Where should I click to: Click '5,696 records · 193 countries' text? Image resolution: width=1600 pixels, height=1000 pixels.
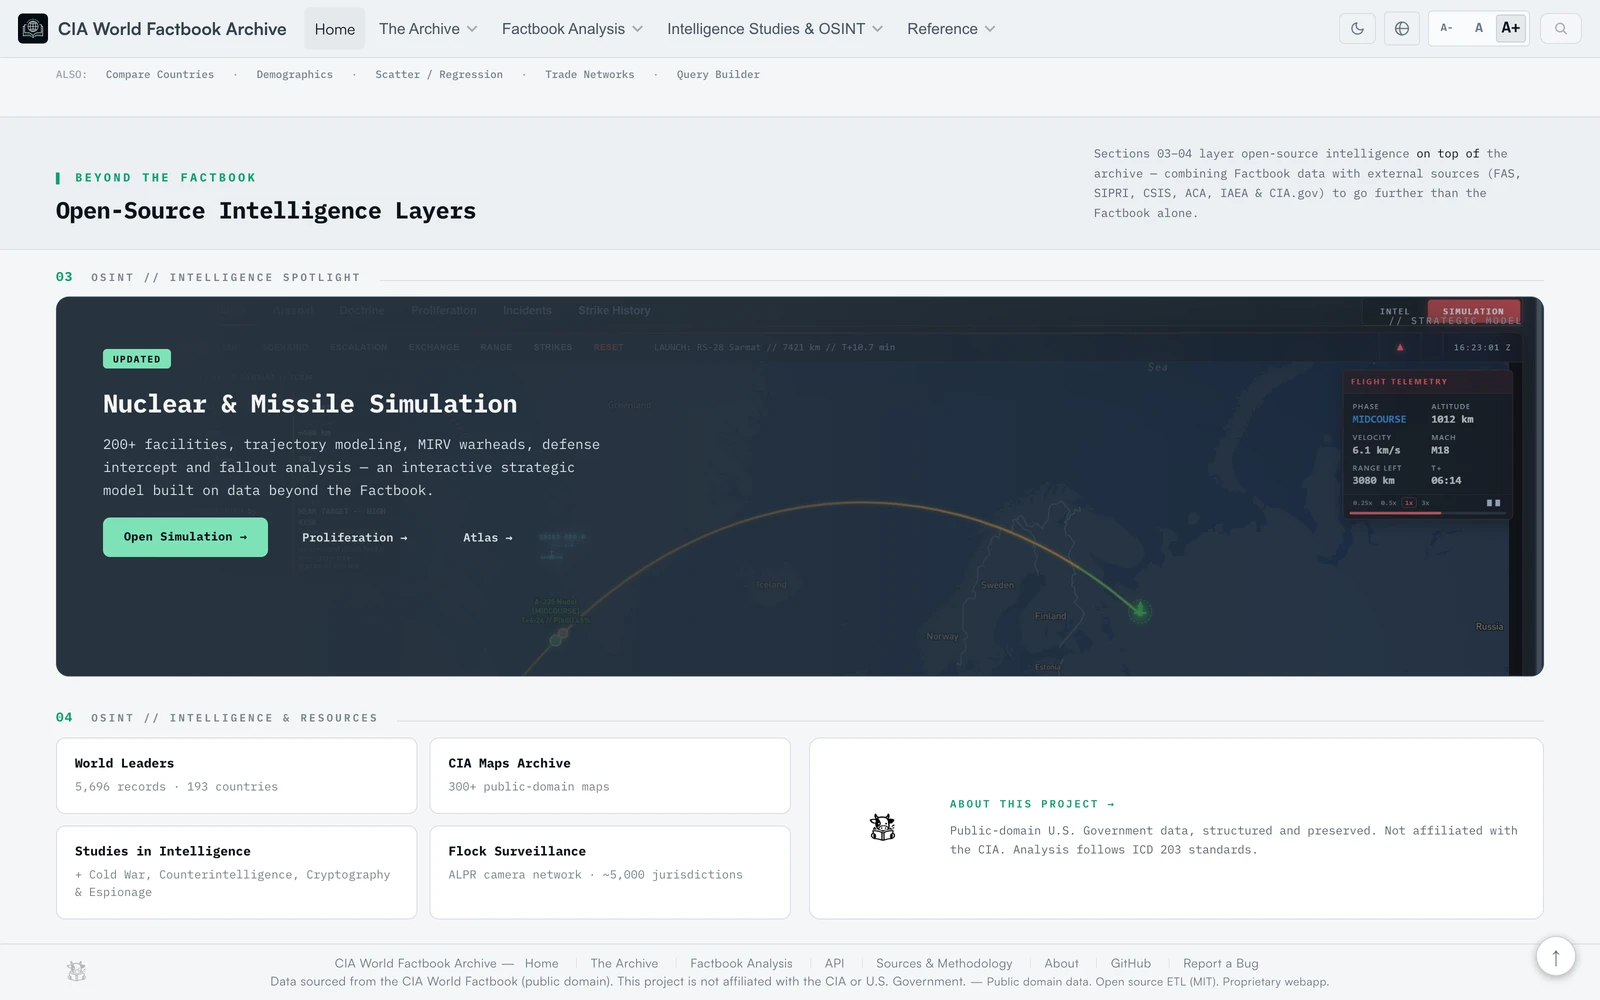click(x=176, y=787)
